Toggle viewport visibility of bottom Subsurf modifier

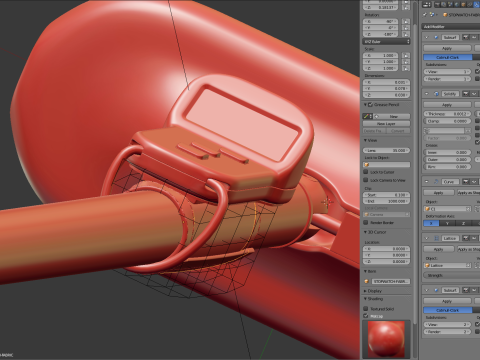pos(473,290)
